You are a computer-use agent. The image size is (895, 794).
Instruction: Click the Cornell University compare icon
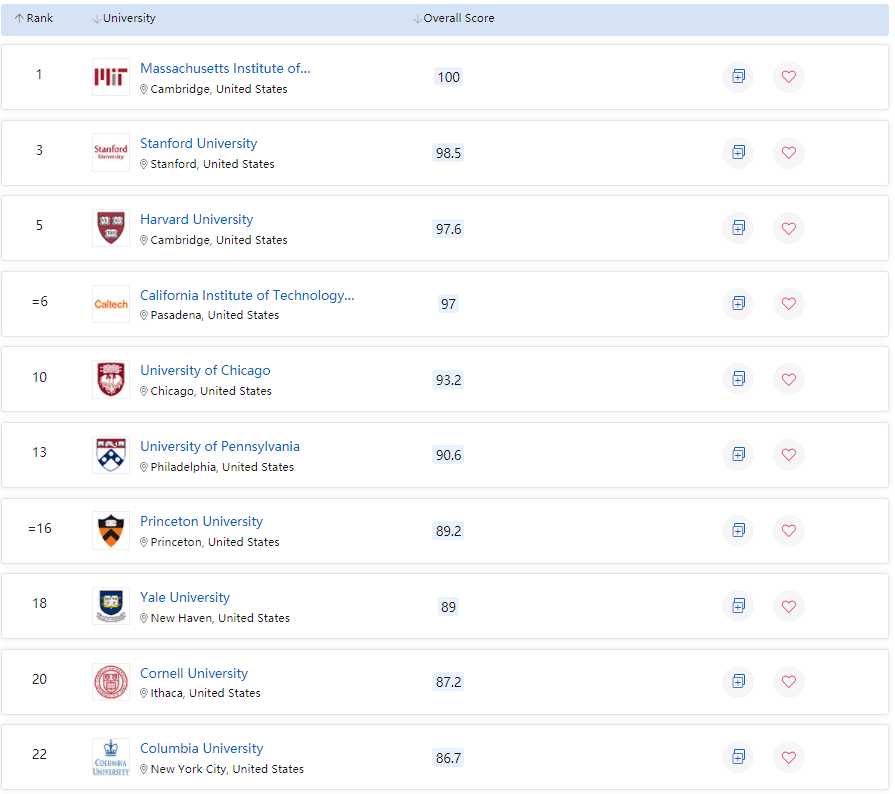coord(738,681)
